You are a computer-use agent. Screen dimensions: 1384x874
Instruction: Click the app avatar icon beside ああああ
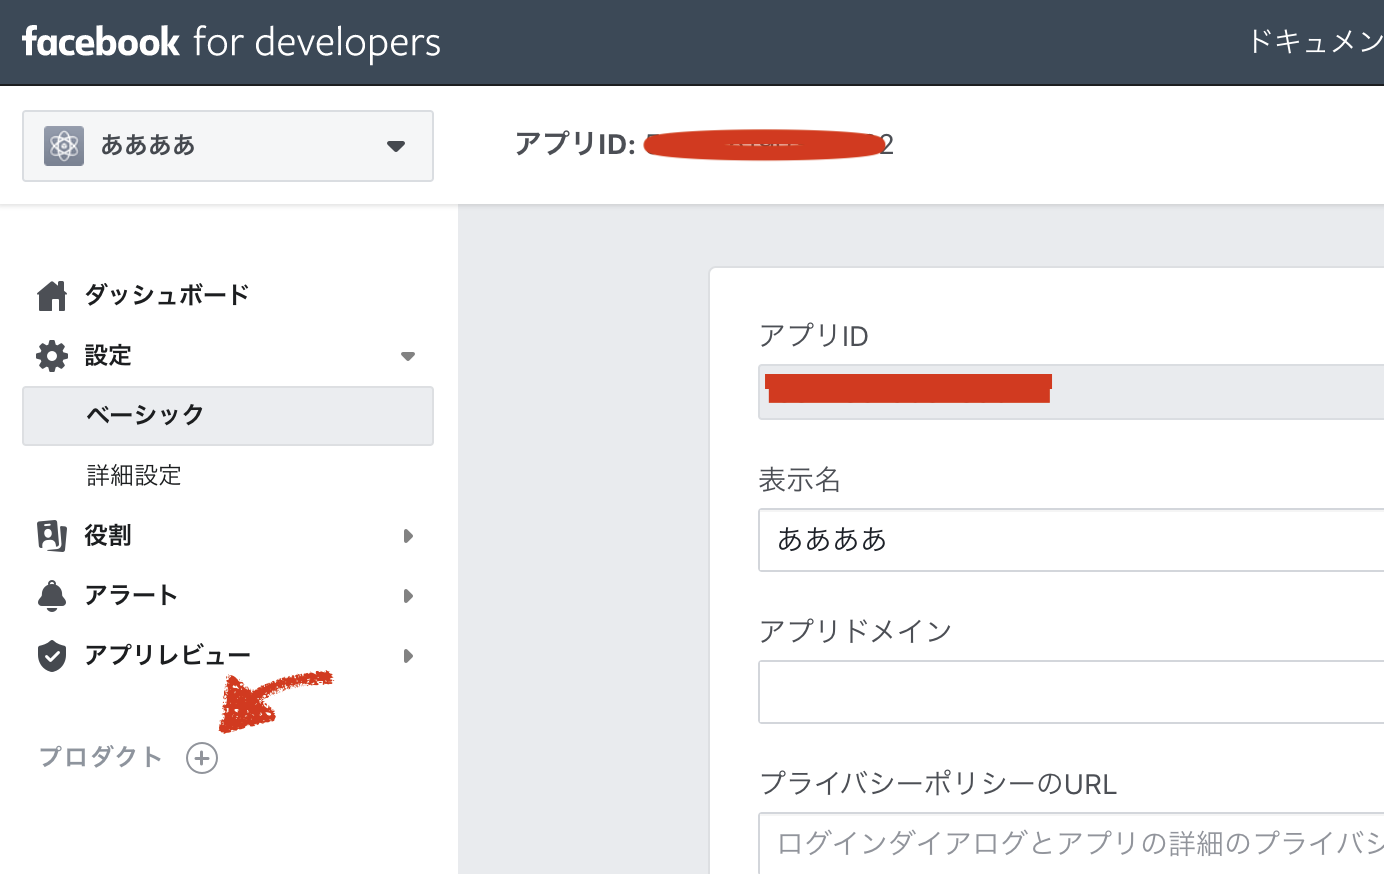(x=62, y=146)
